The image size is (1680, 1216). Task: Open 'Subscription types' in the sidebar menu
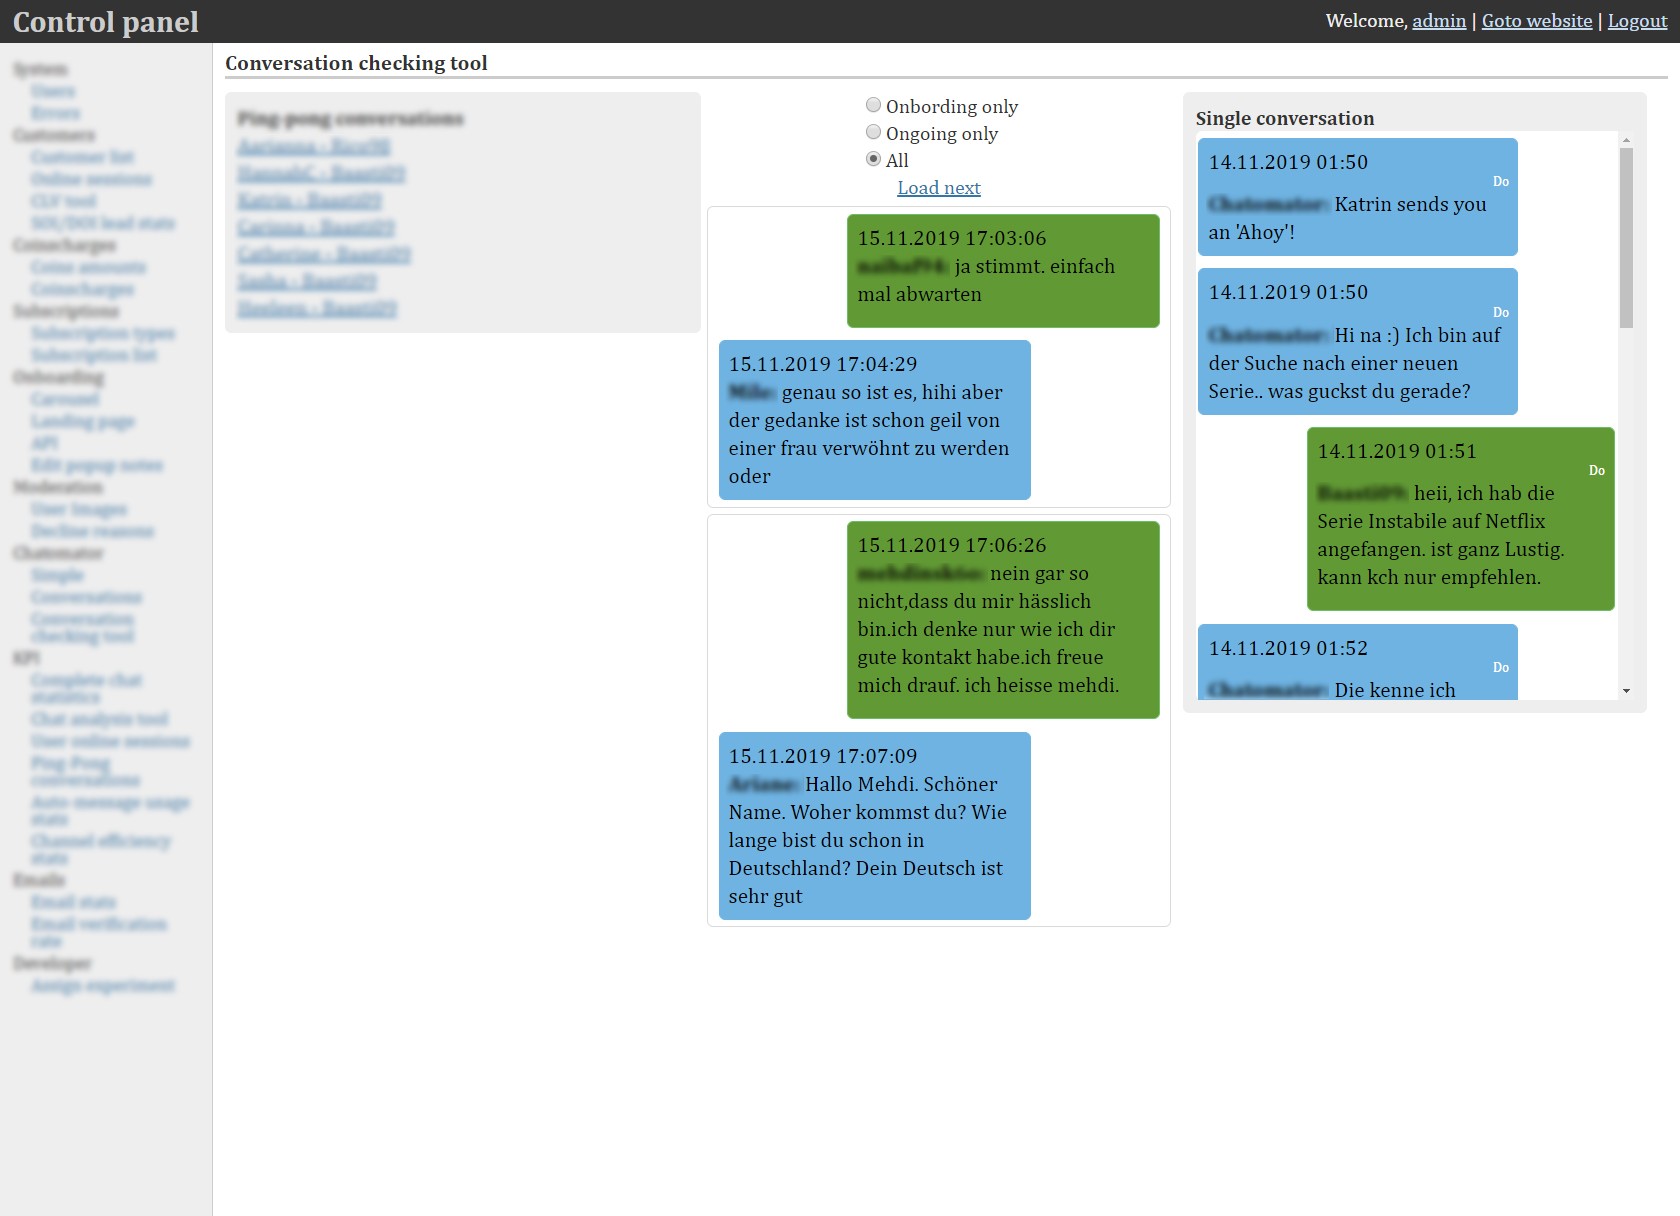coord(102,333)
